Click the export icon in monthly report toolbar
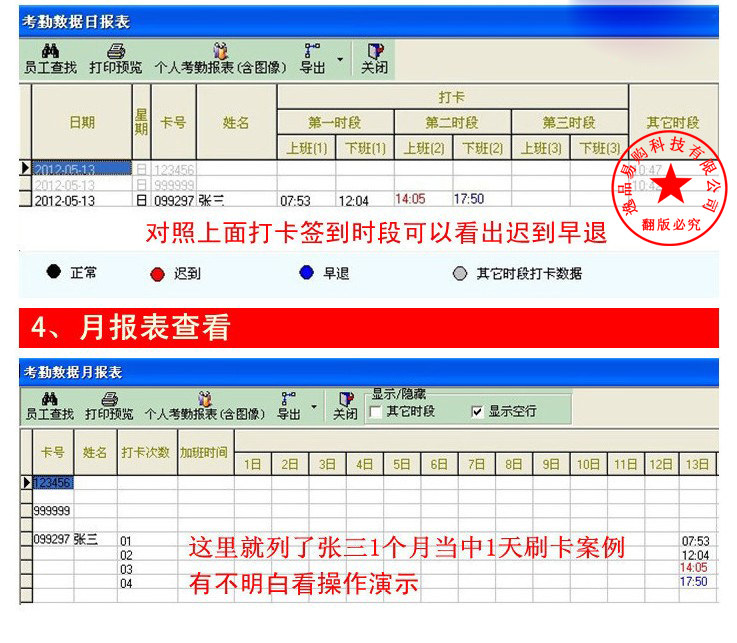This screenshot has width=737, height=643. [289, 406]
